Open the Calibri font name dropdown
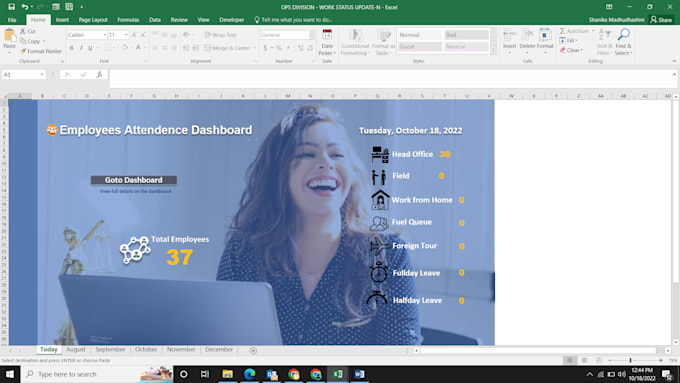Screen dimensions: 680x383 (105, 35)
